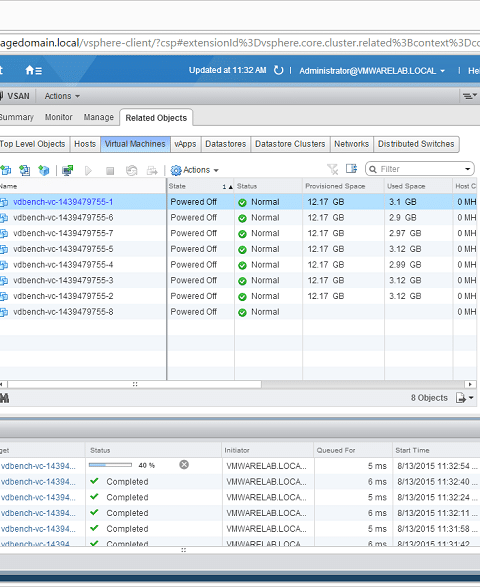The width and height of the screenshot is (480, 587).
Task: Open the Datastore Clusters sub-tab
Action: [x=290, y=144]
